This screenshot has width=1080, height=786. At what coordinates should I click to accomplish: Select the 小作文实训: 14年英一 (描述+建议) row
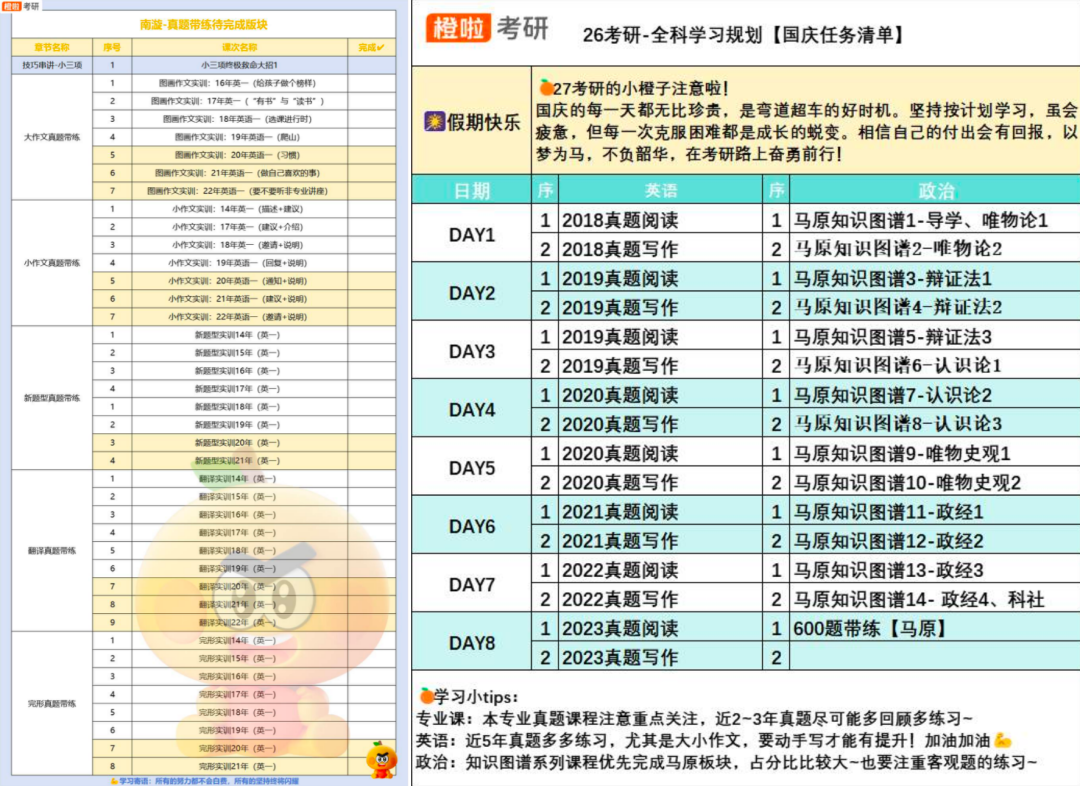pyautogui.click(x=240, y=209)
